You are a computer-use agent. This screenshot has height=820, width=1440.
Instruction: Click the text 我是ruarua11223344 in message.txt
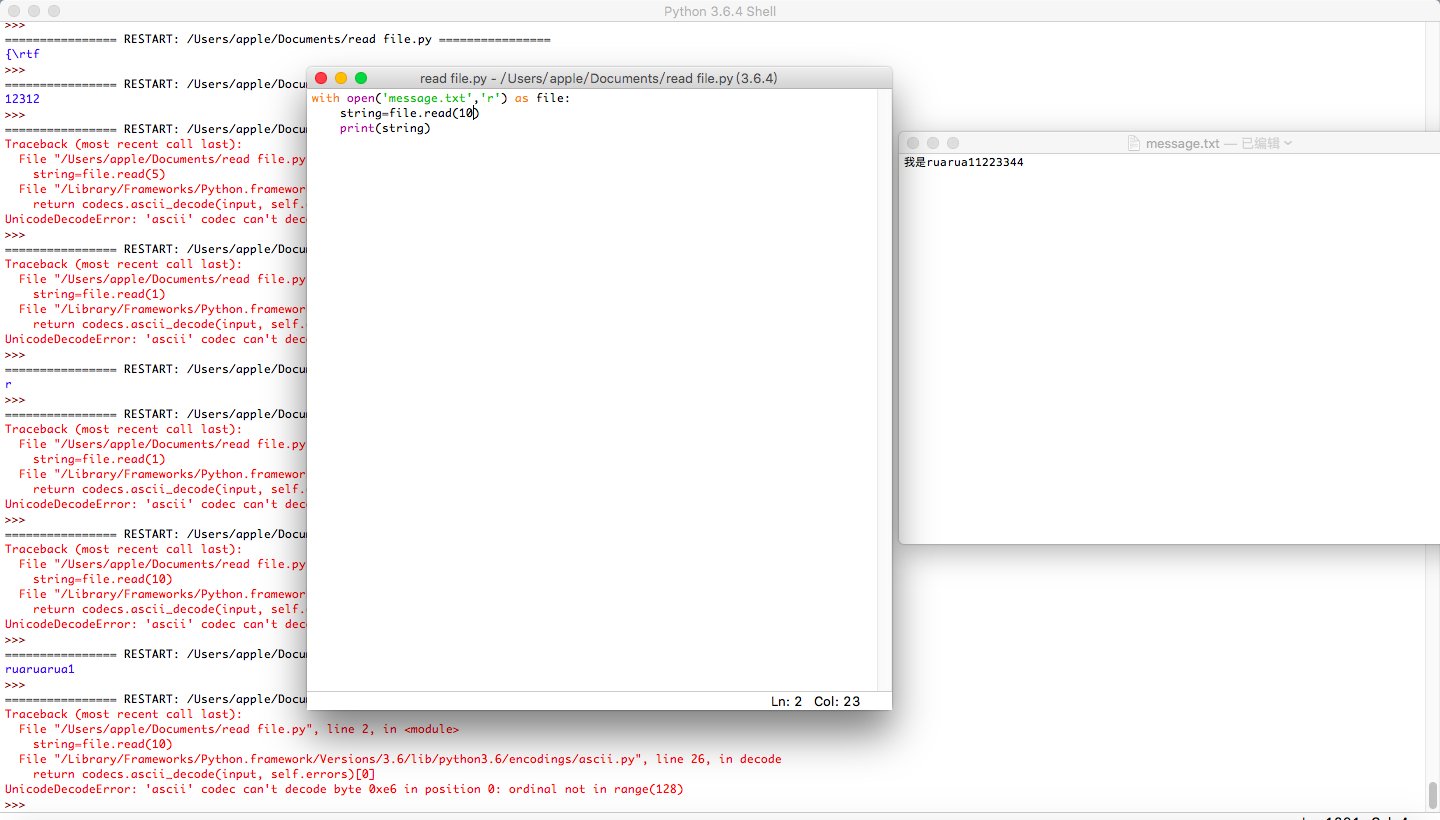point(963,162)
